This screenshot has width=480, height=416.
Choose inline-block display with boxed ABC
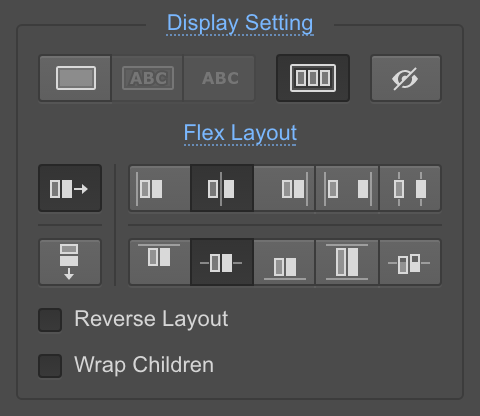coord(147,78)
